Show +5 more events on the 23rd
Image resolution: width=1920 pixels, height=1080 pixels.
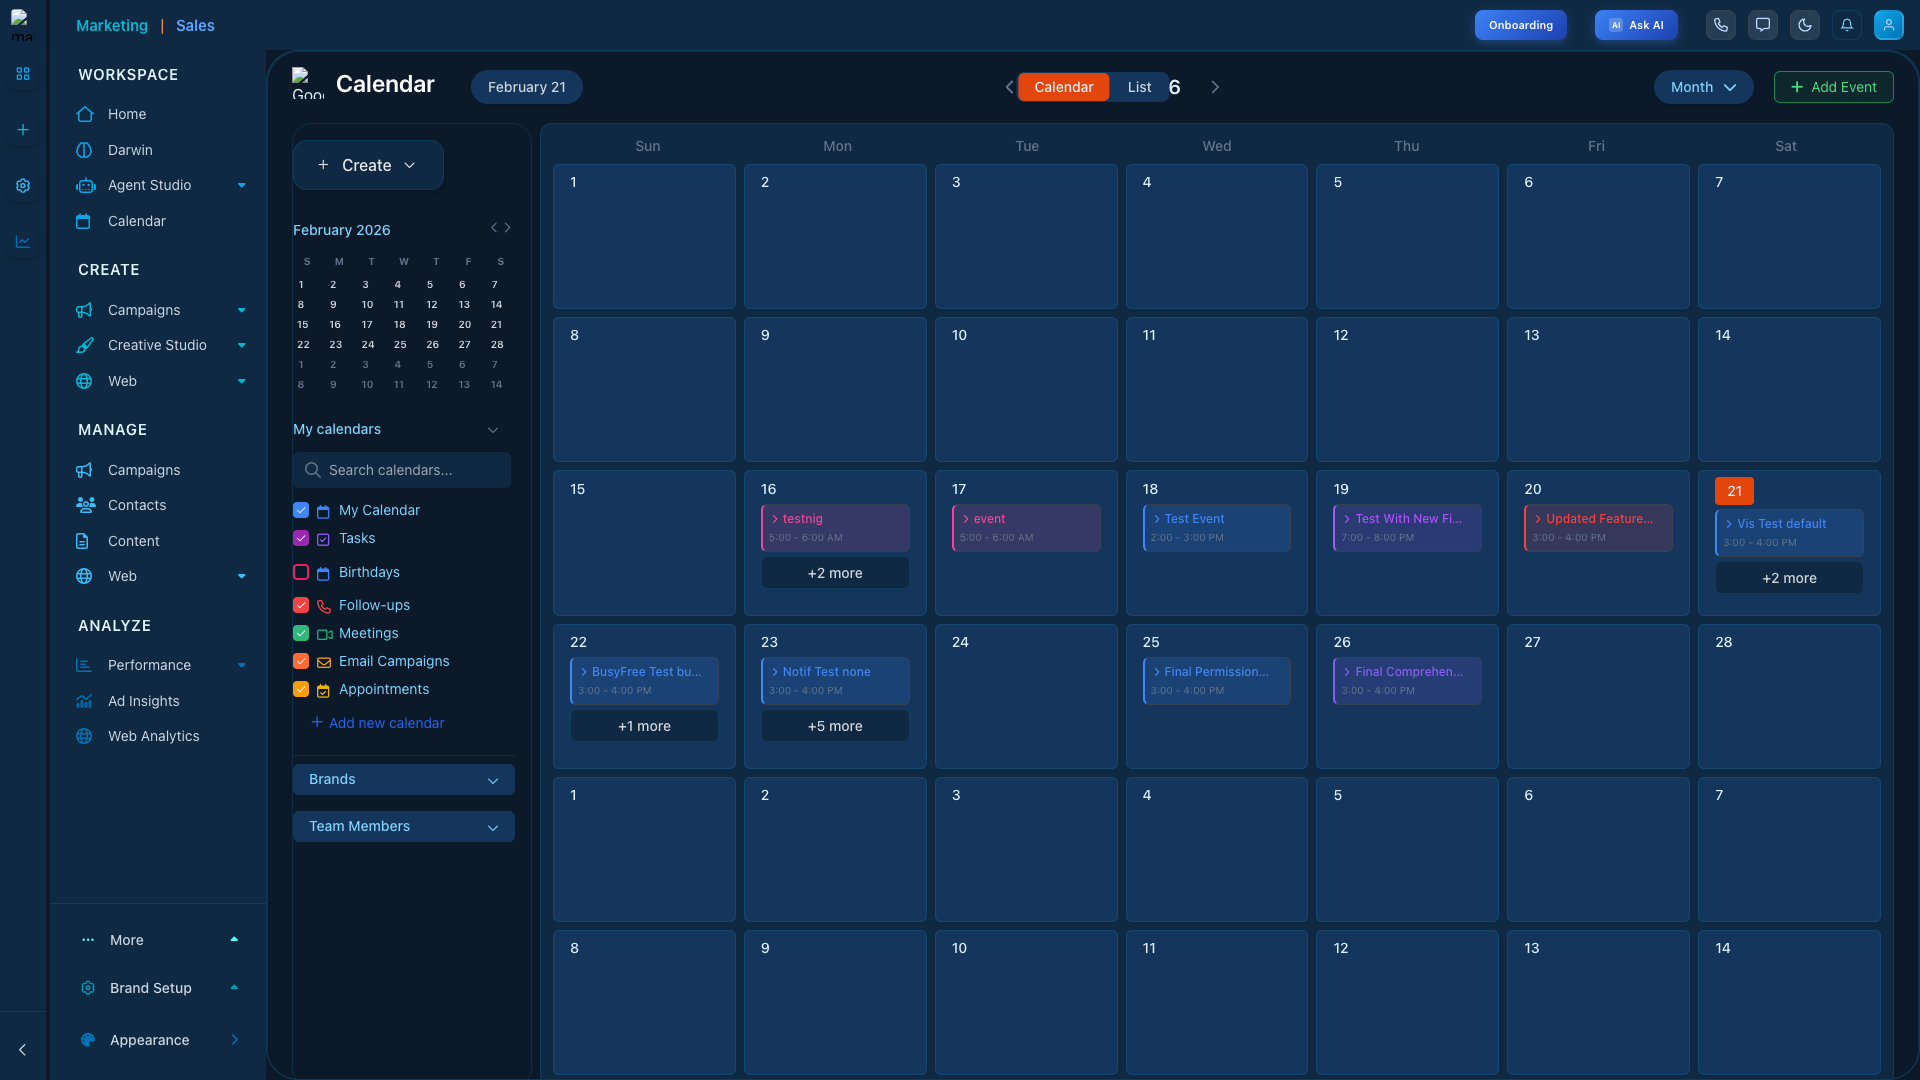pos(835,726)
